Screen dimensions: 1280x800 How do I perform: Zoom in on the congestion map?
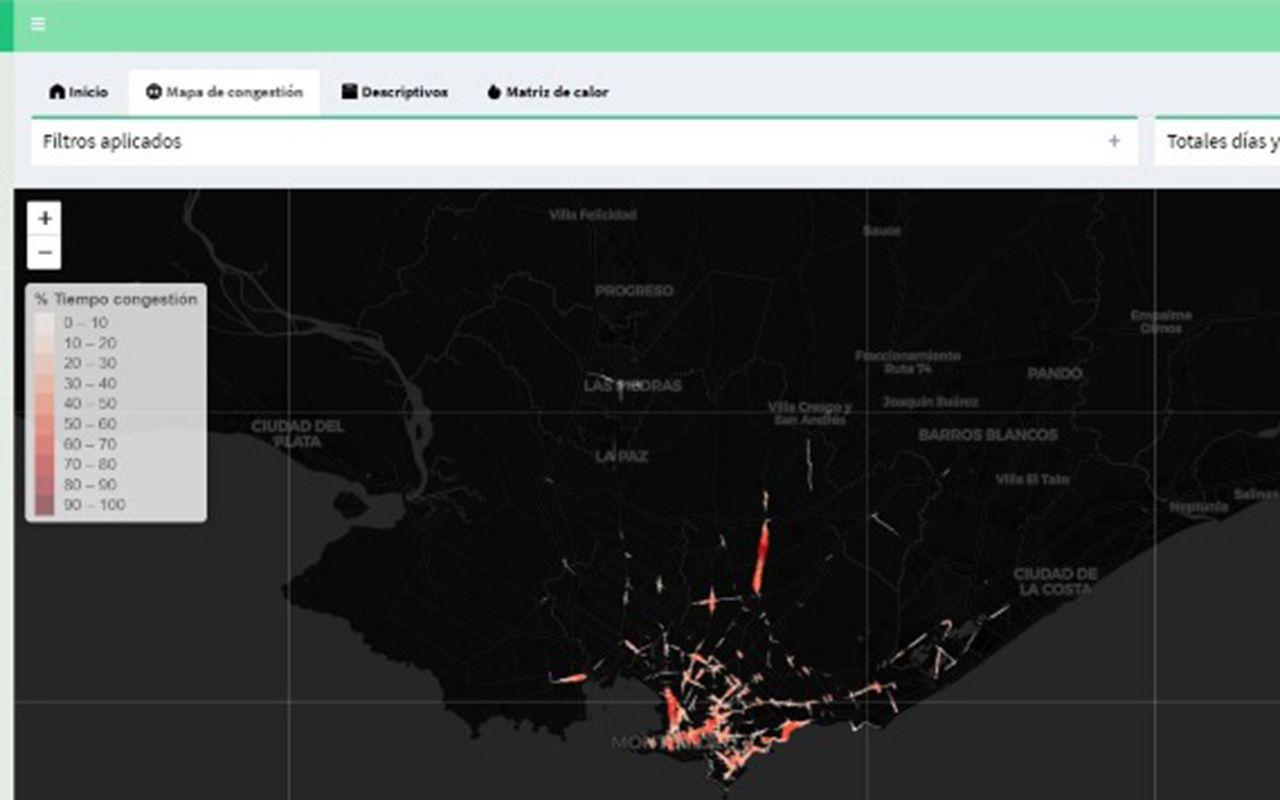click(x=44, y=218)
